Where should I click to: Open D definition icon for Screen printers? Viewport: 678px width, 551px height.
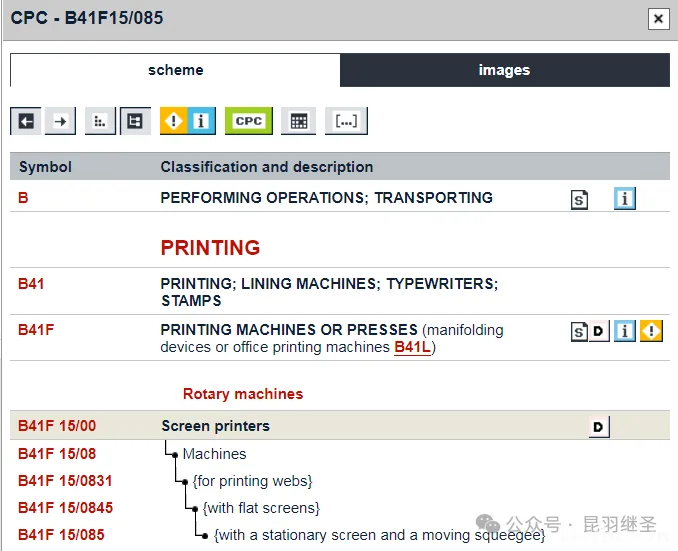pos(598,427)
